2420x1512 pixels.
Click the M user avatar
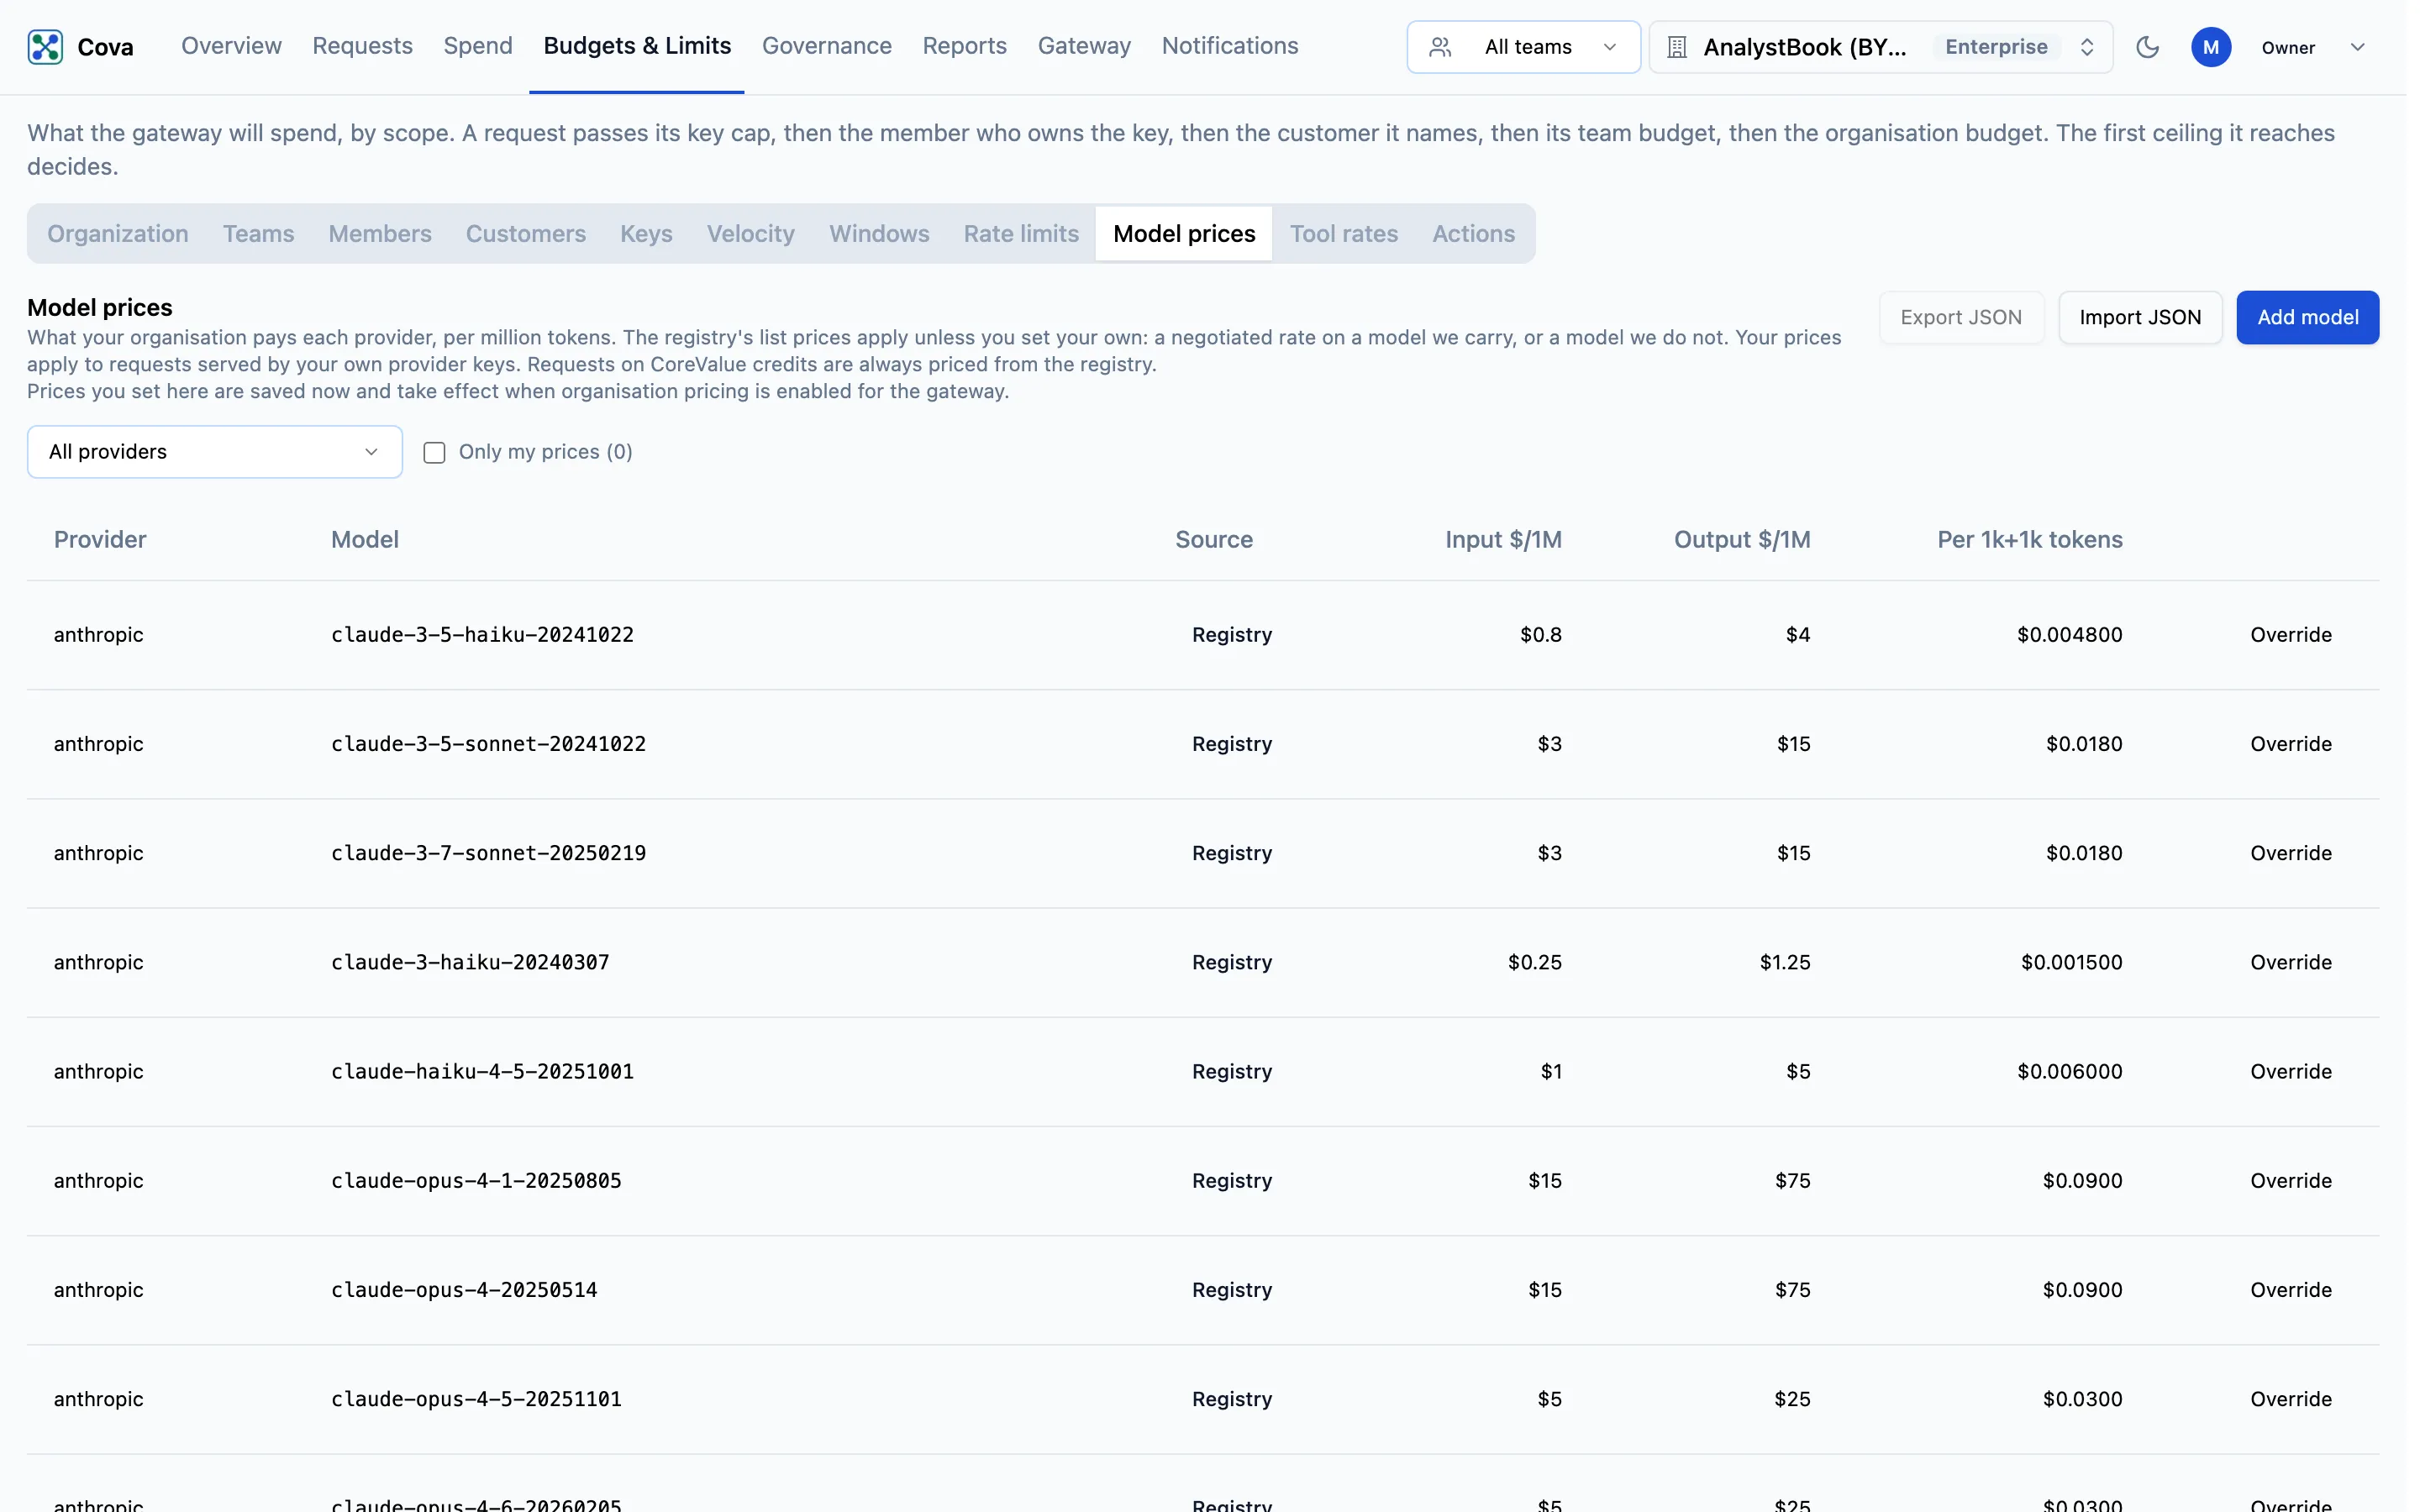click(x=2211, y=47)
